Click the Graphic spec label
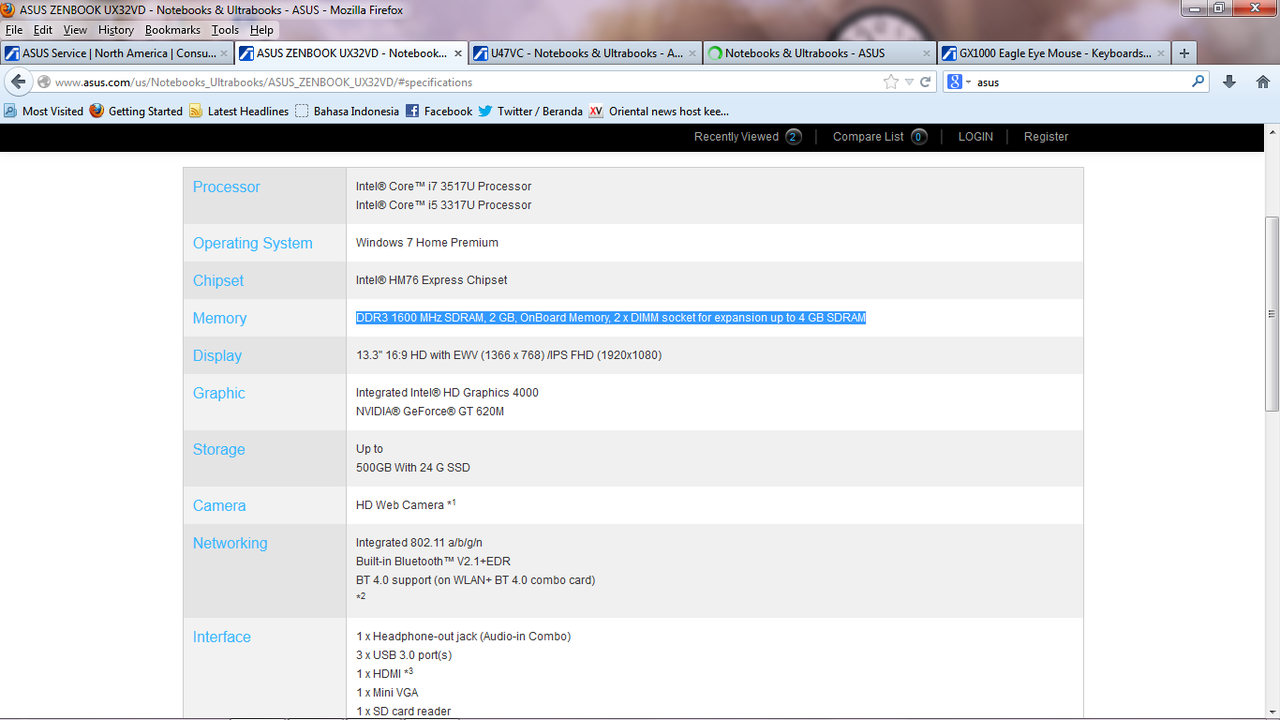Screen dimensions: 1280x720 pos(219,393)
